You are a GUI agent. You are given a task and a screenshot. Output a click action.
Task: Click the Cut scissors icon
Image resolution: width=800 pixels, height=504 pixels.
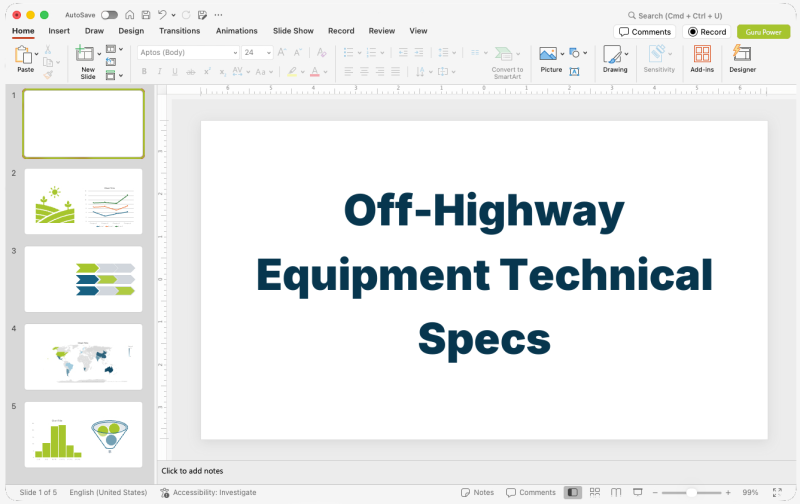point(48,49)
